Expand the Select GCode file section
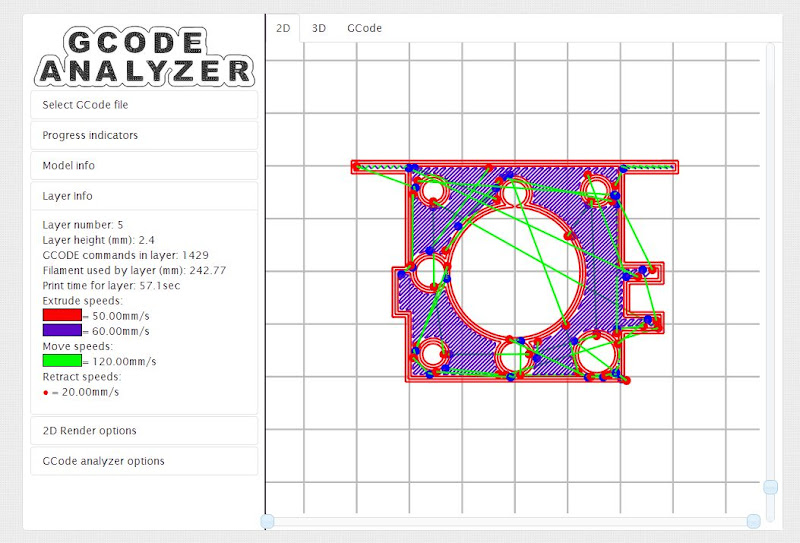The width and height of the screenshot is (800, 543). pos(144,105)
